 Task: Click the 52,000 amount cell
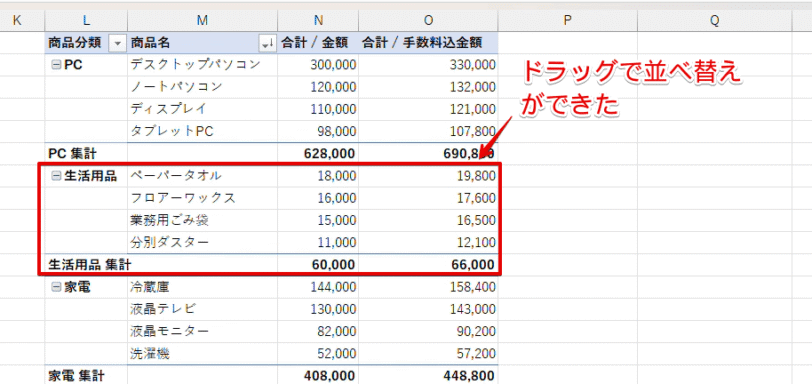[318, 354]
